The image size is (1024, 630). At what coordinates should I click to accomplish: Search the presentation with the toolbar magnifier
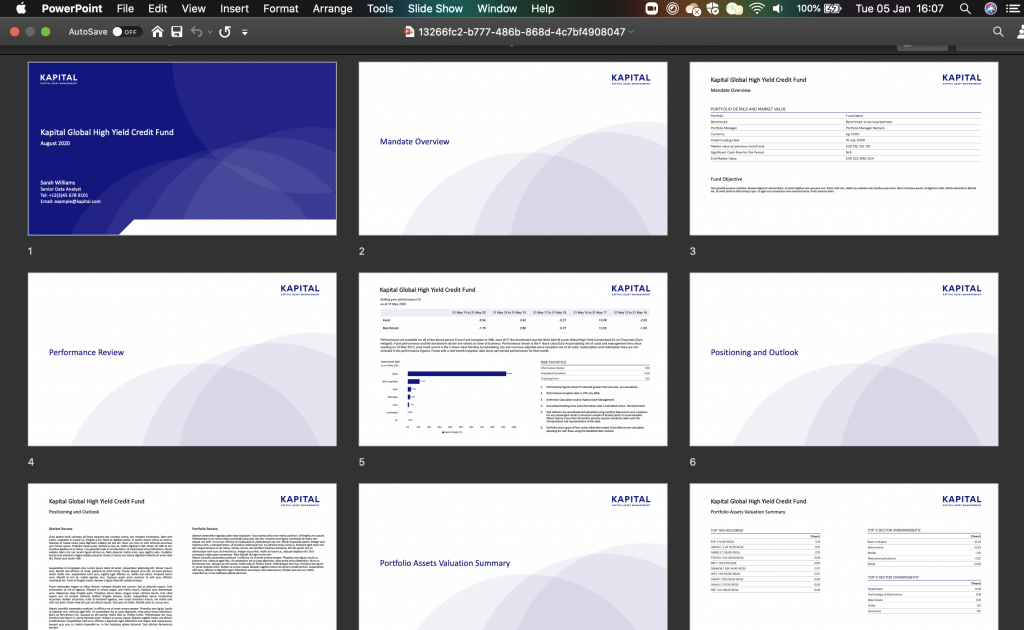coord(998,31)
